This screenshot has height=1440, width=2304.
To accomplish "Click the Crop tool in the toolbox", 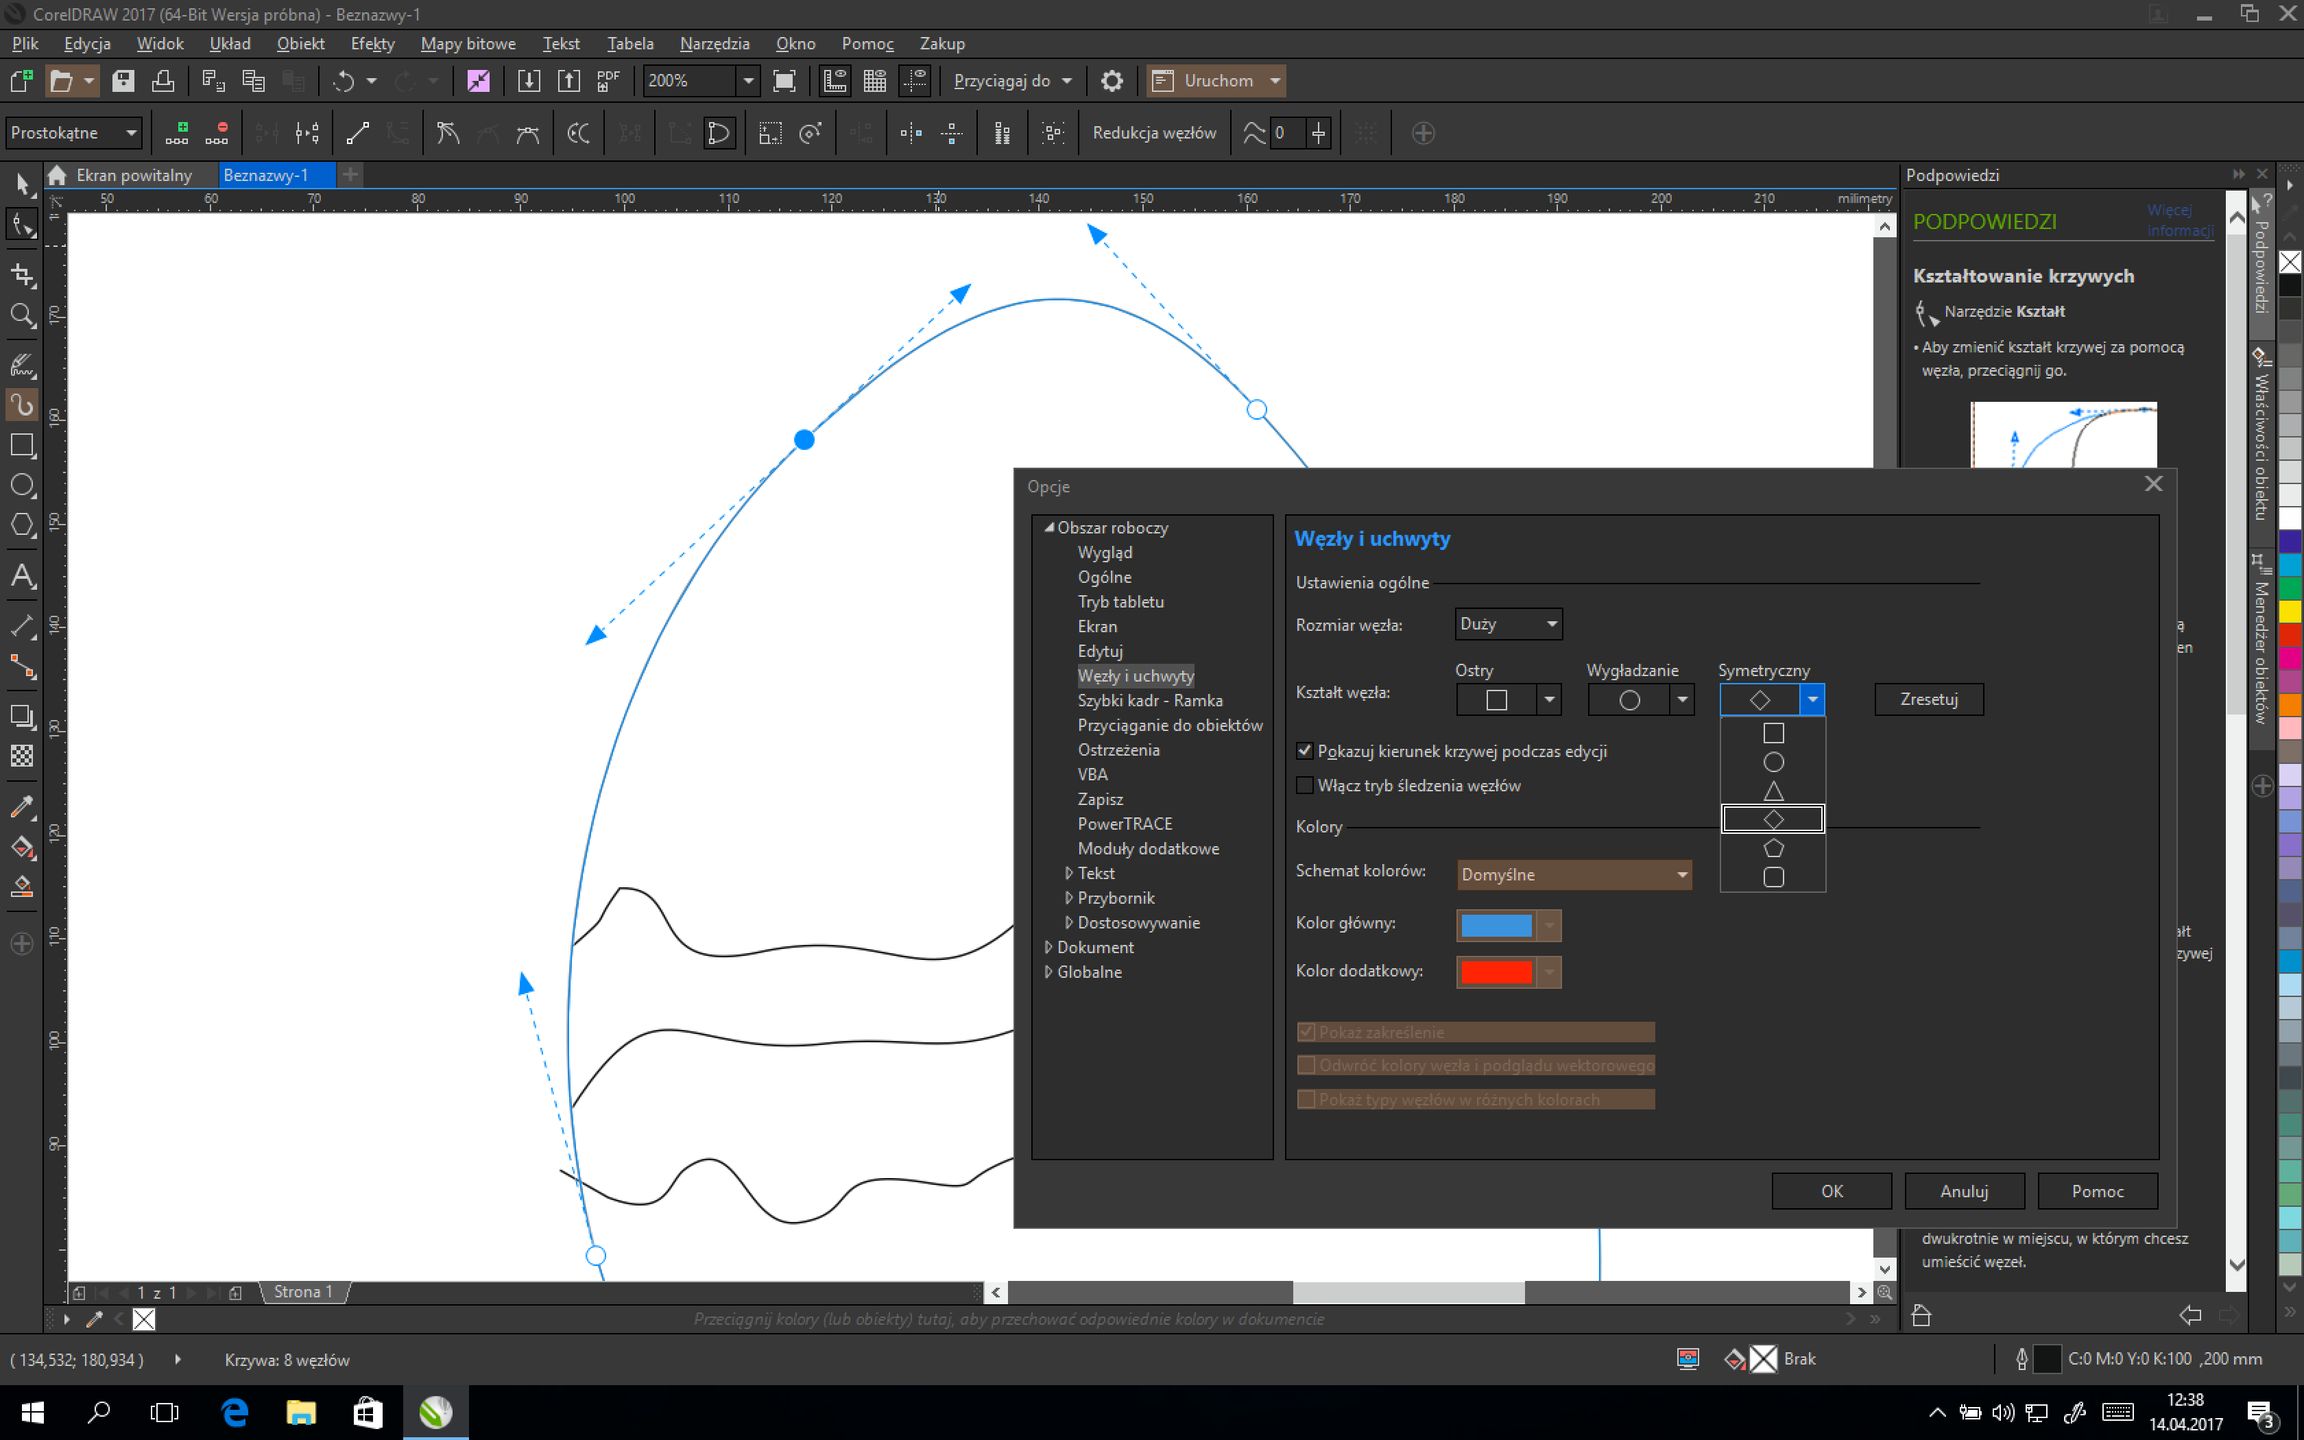I will click(22, 275).
